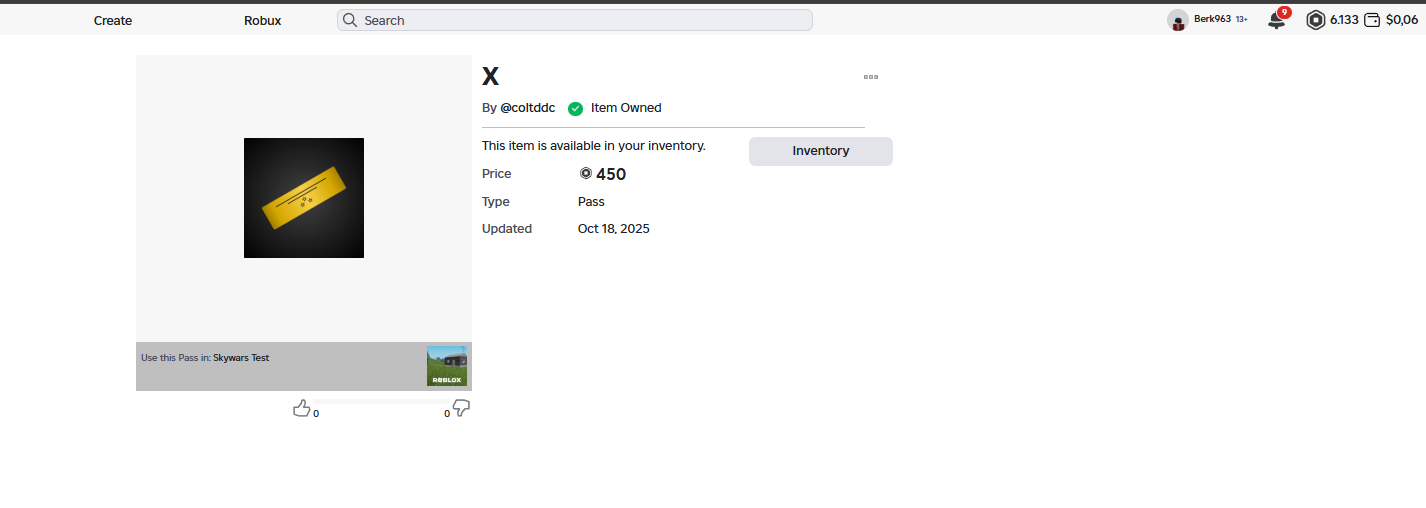Open the notifications bell
The width and height of the screenshot is (1426, 508).
(1276, 20)
